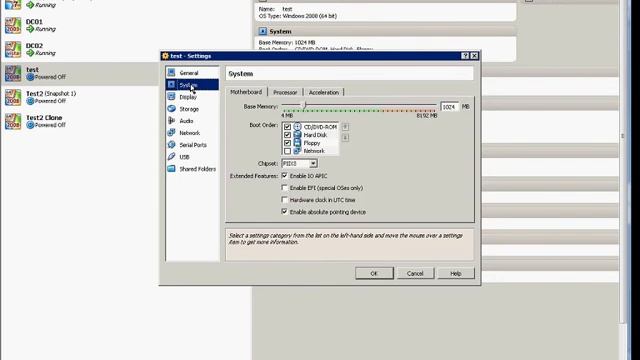640x360 pixels.
Task: Click the Floppy boot device icon
Action: click(x=297, y=143)
